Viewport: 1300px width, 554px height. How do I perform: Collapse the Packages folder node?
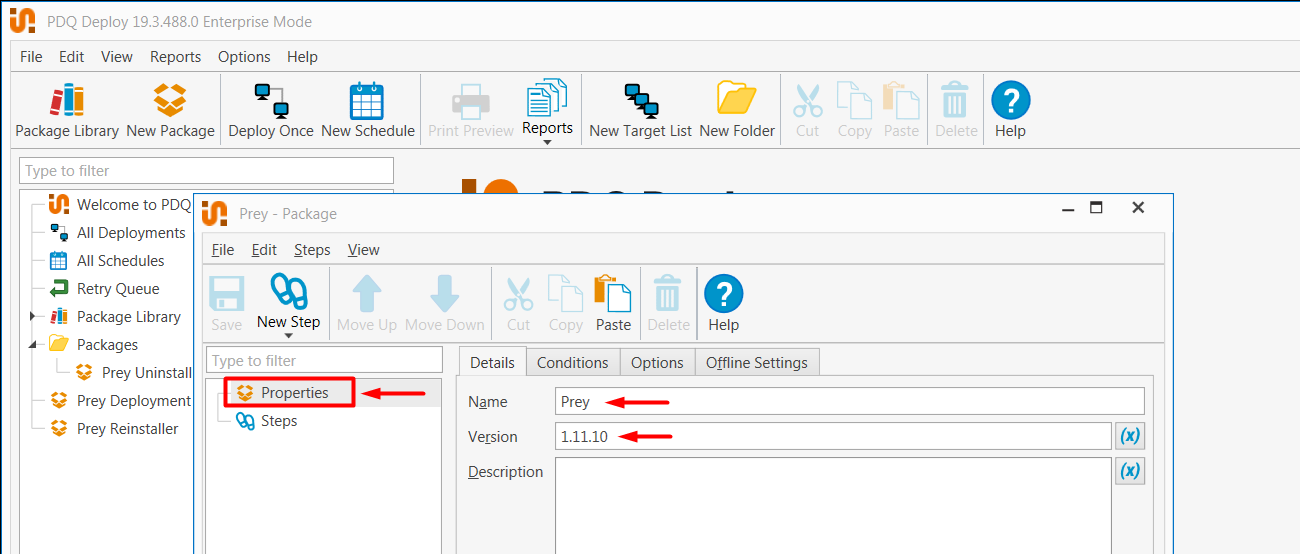32,345
